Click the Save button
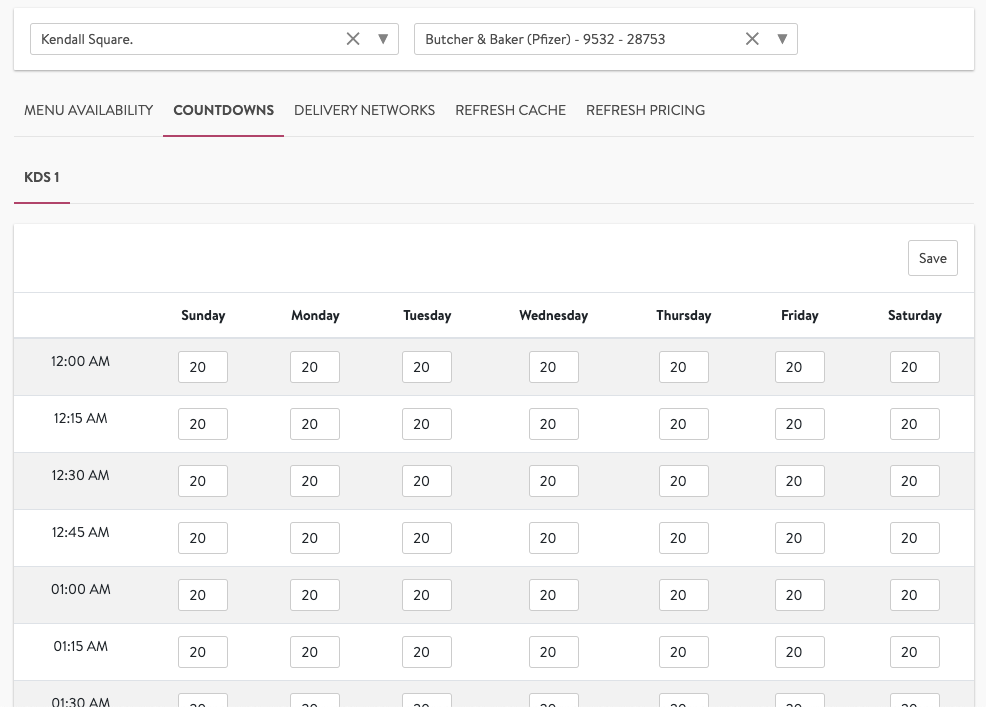 [932, 257]
